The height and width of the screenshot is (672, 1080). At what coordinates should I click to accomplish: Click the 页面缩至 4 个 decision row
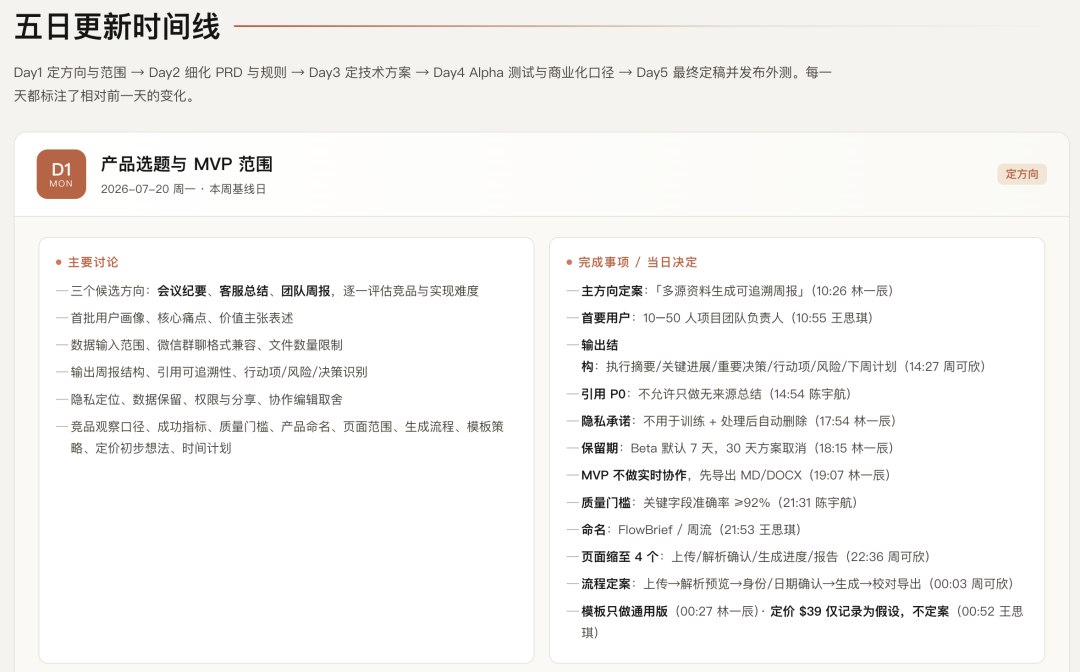point(748,556)
